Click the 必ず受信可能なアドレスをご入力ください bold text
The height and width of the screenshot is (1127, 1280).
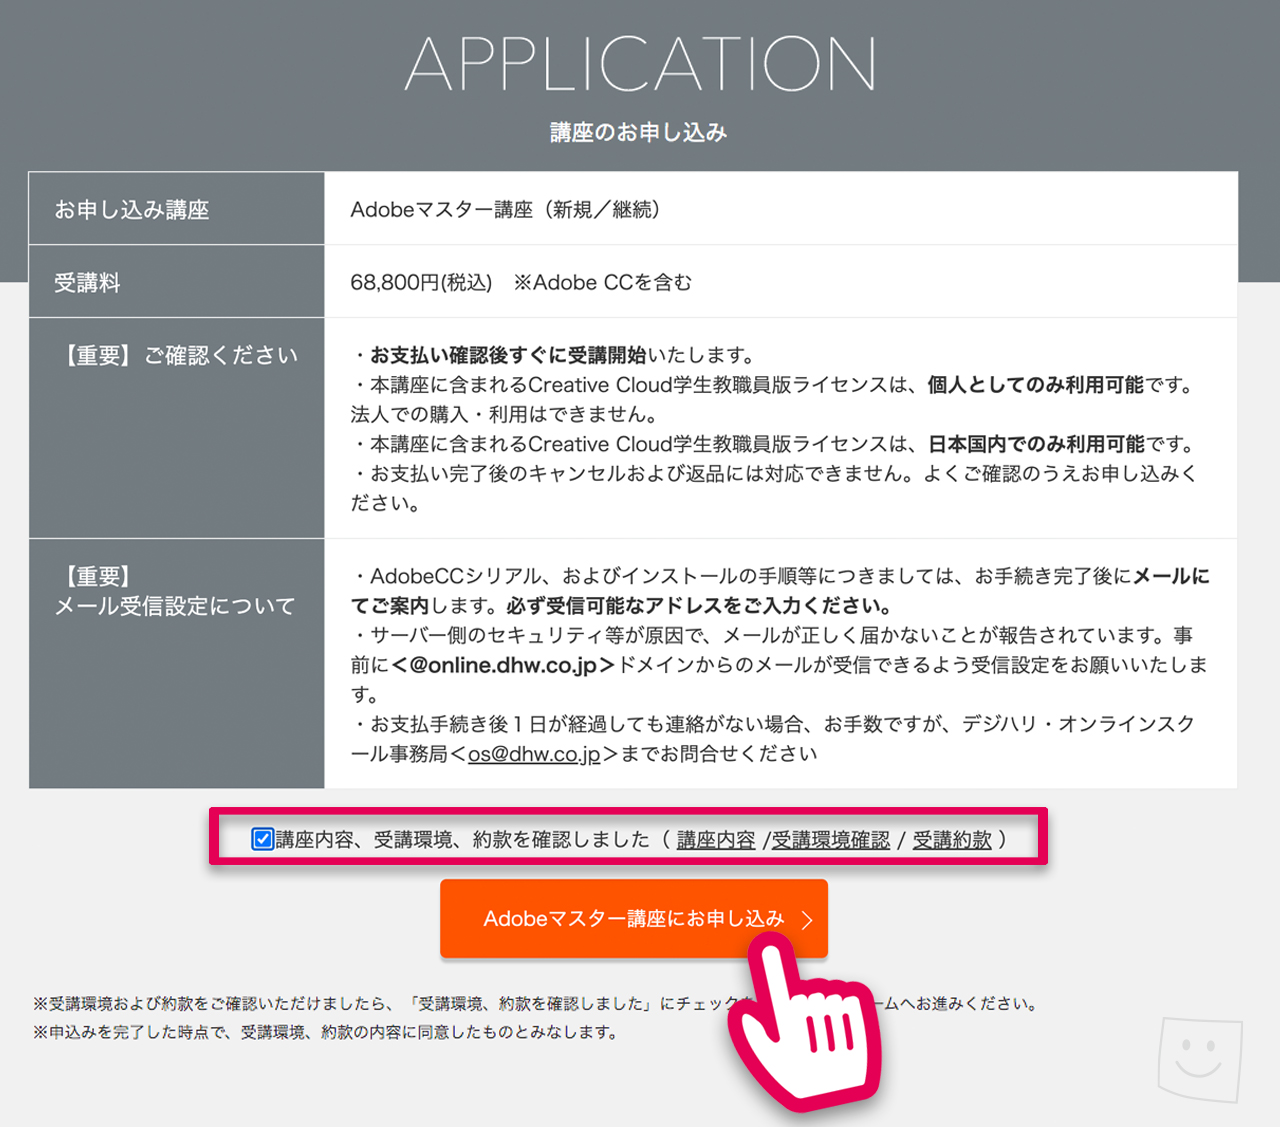(x=699, y=606)
